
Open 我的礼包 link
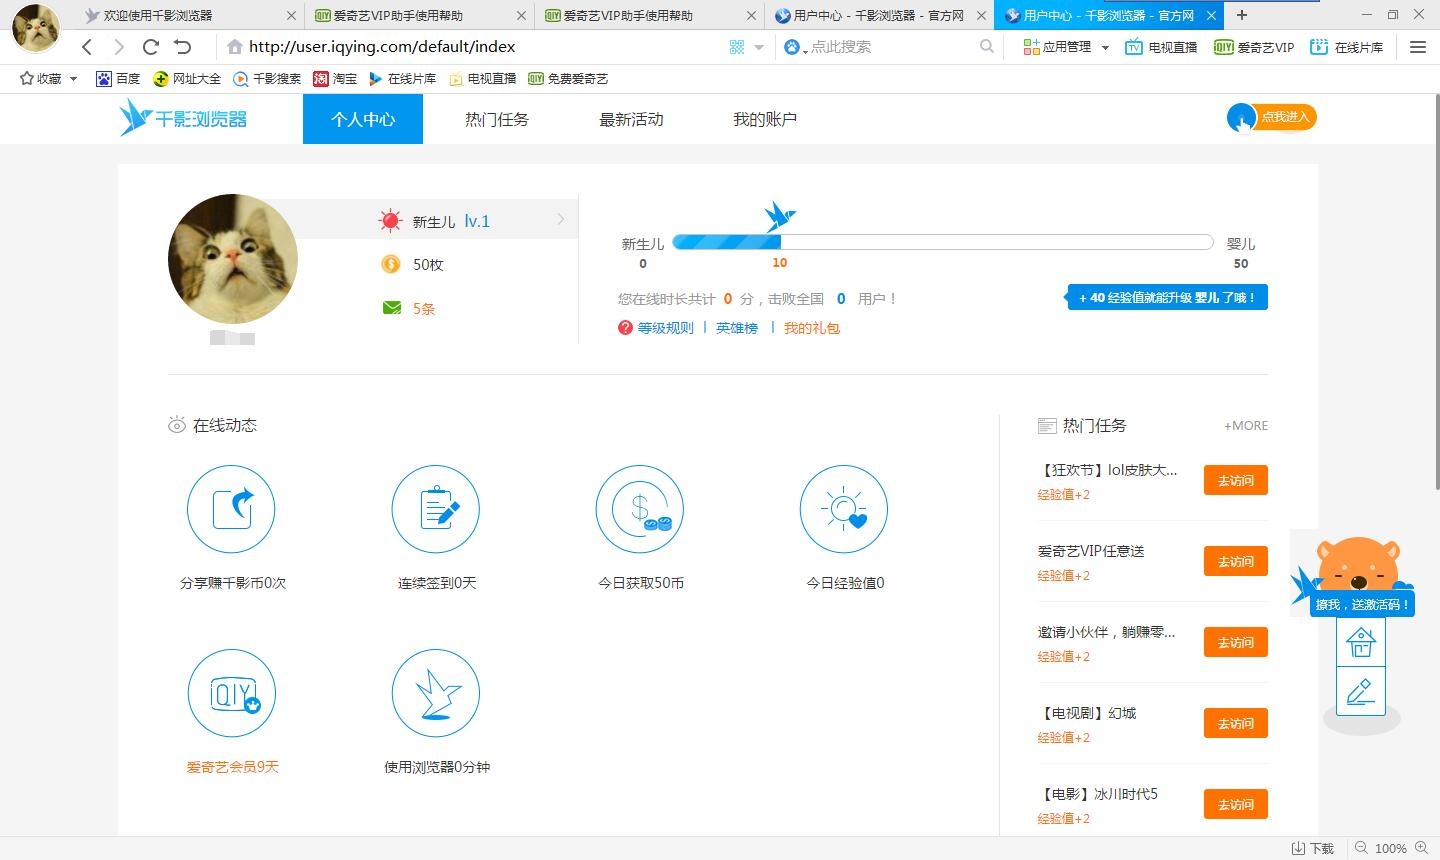tap(812, 328)
